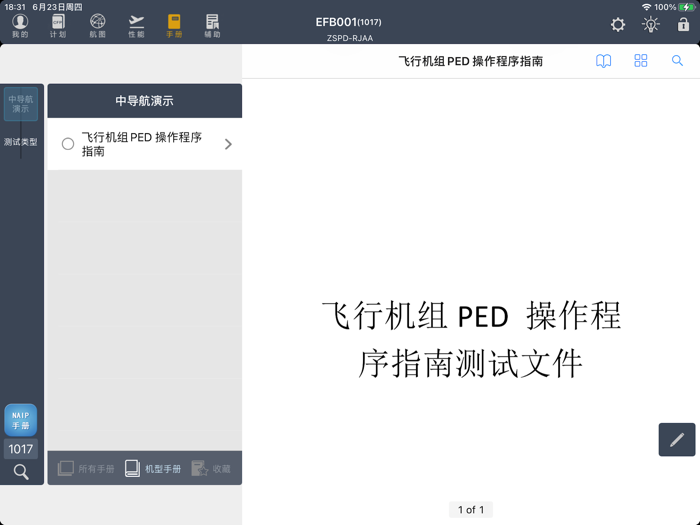Tap the 18:31 clock in status bar
Viewport: 700px width, 525px height.
tap(15, 7)
